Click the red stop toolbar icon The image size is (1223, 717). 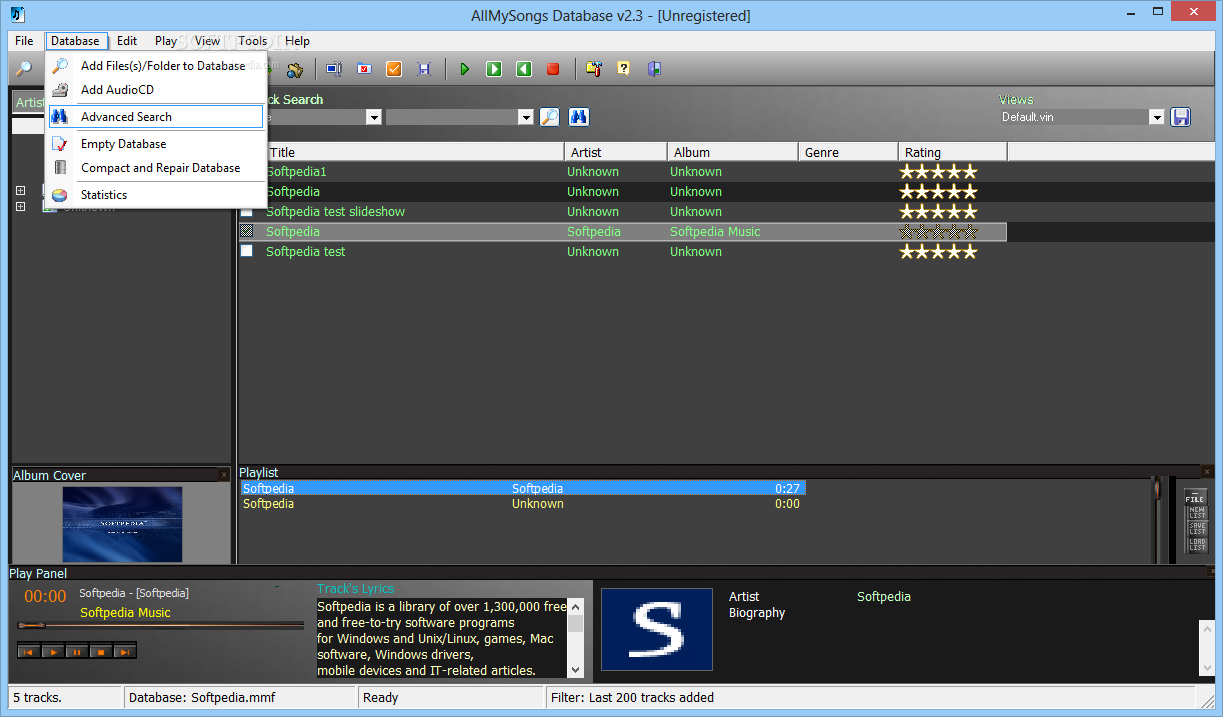553,69
